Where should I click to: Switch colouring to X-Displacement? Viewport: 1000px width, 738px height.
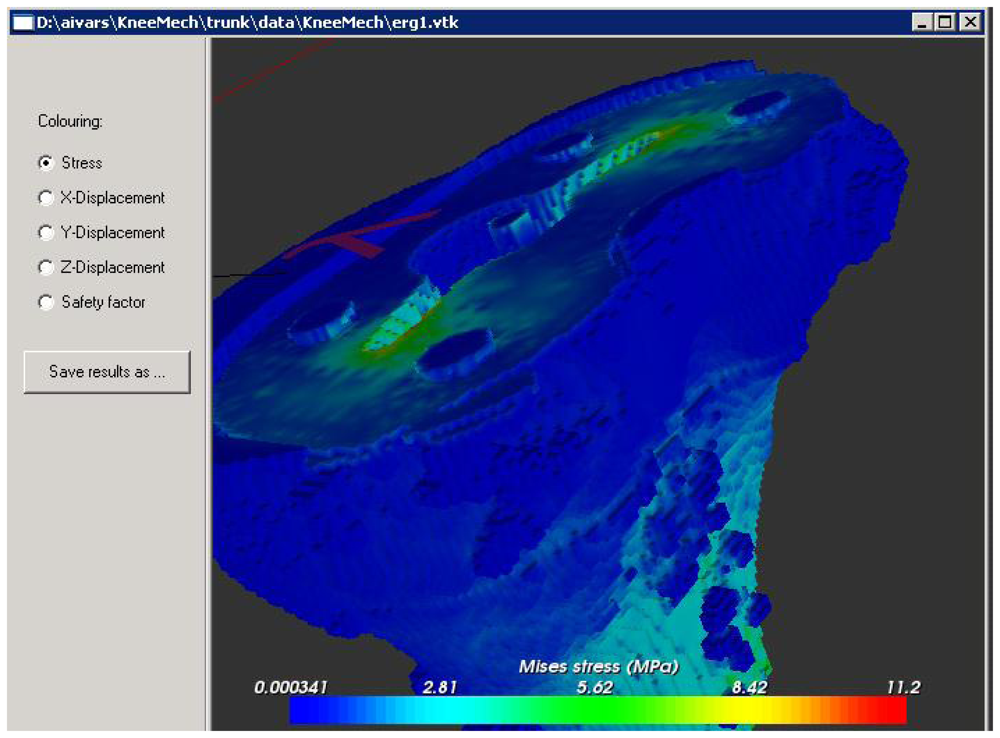(46, 198)
